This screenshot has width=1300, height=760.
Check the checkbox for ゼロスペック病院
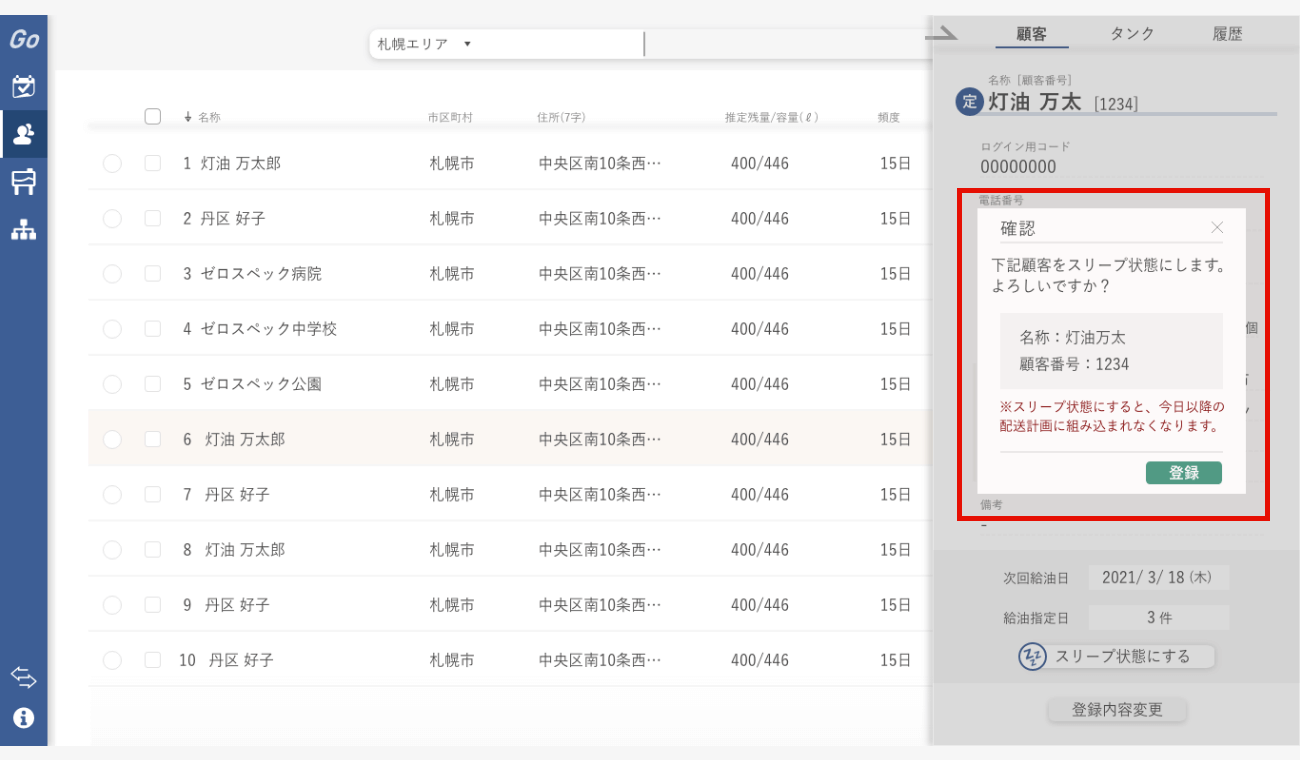153,273
